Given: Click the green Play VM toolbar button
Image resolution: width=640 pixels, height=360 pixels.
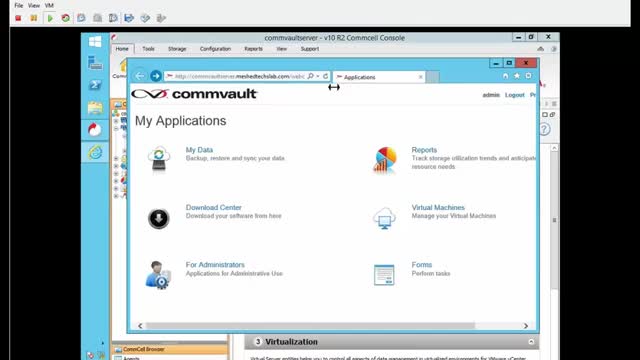Looking at the screenshot, I should (50, 18).
